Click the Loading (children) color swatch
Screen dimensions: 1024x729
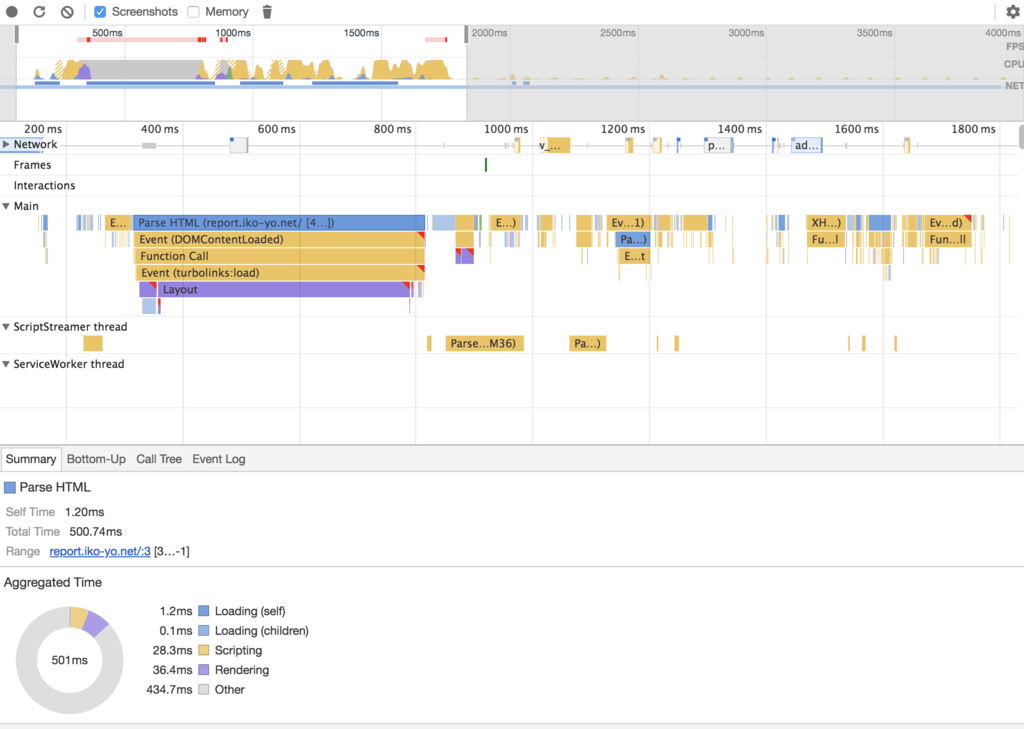click(x=204, y=630)
